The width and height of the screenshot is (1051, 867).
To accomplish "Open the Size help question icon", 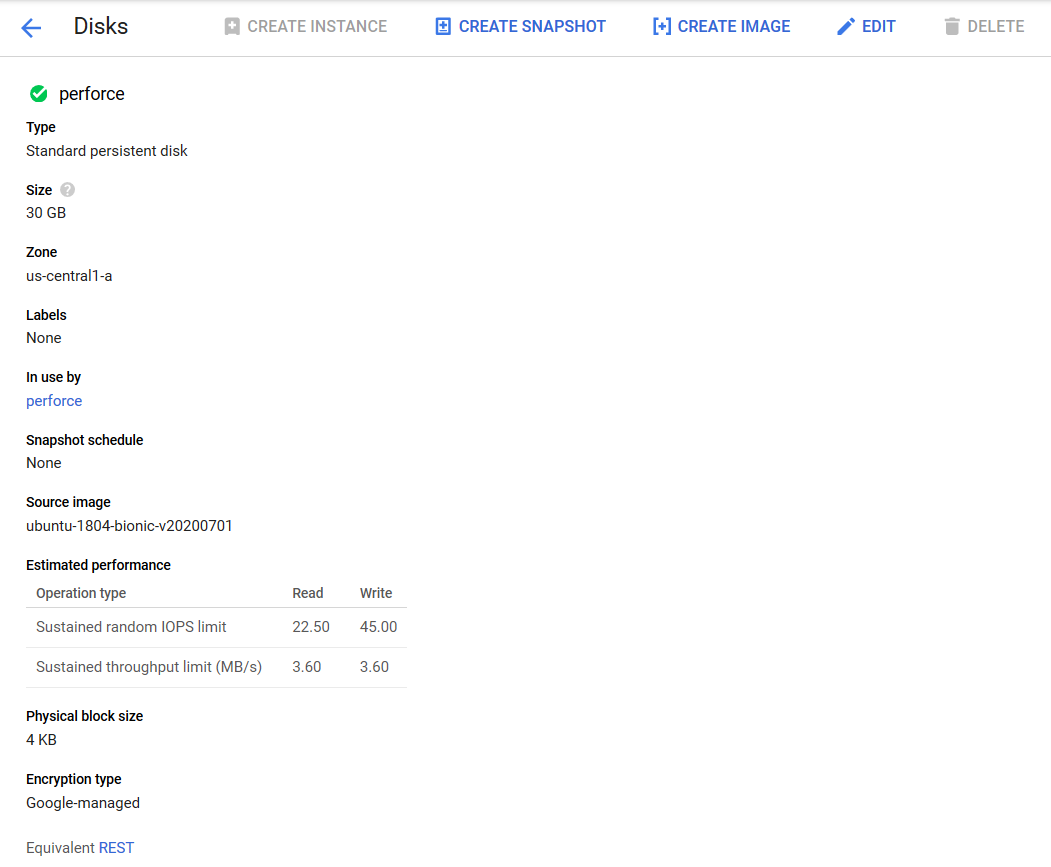I will coord(68,190).
